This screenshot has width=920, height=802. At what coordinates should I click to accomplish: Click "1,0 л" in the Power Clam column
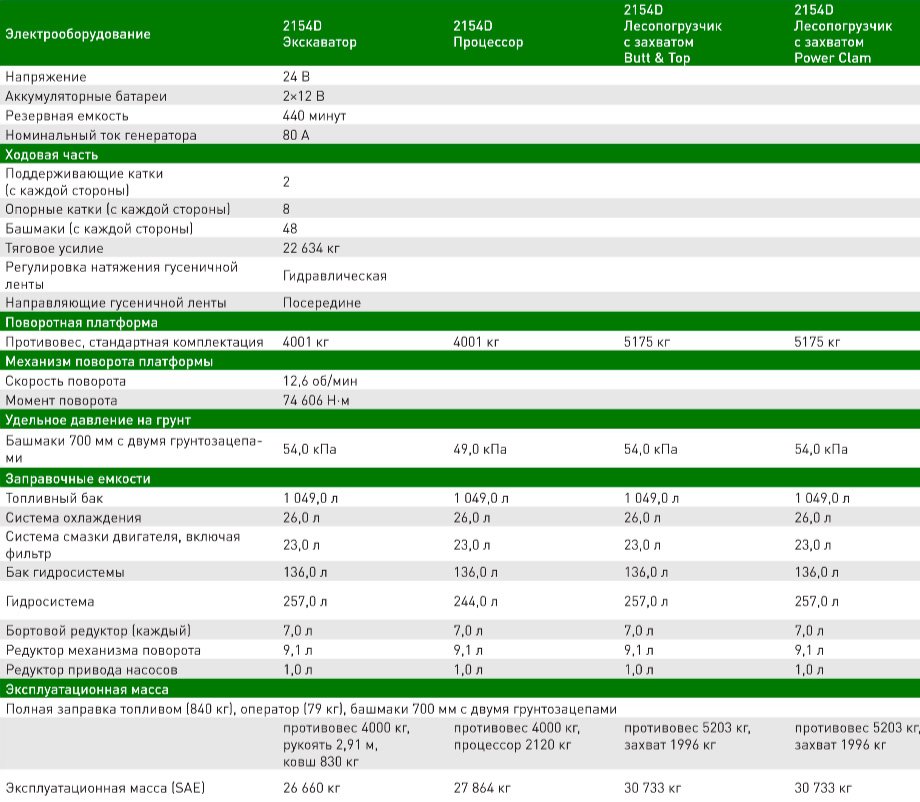(809, 670)
